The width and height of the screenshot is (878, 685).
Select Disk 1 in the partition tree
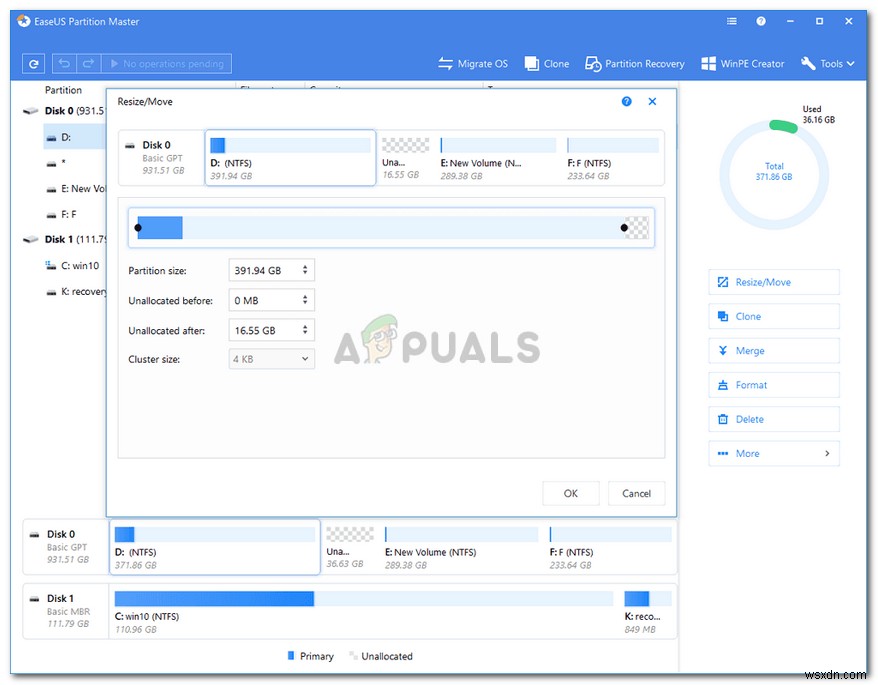[x=63, y=239]
